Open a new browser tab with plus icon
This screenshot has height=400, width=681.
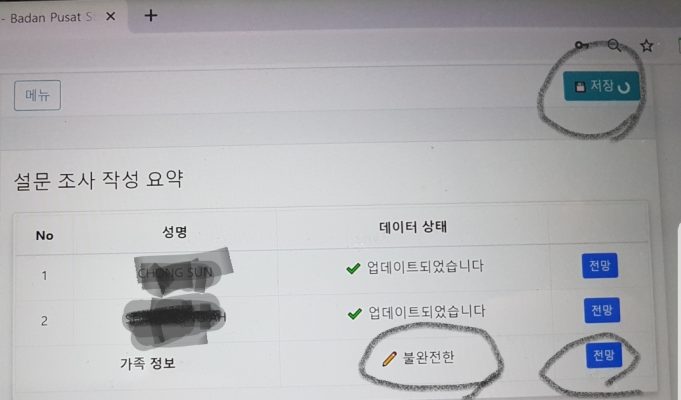coord(151,16)
